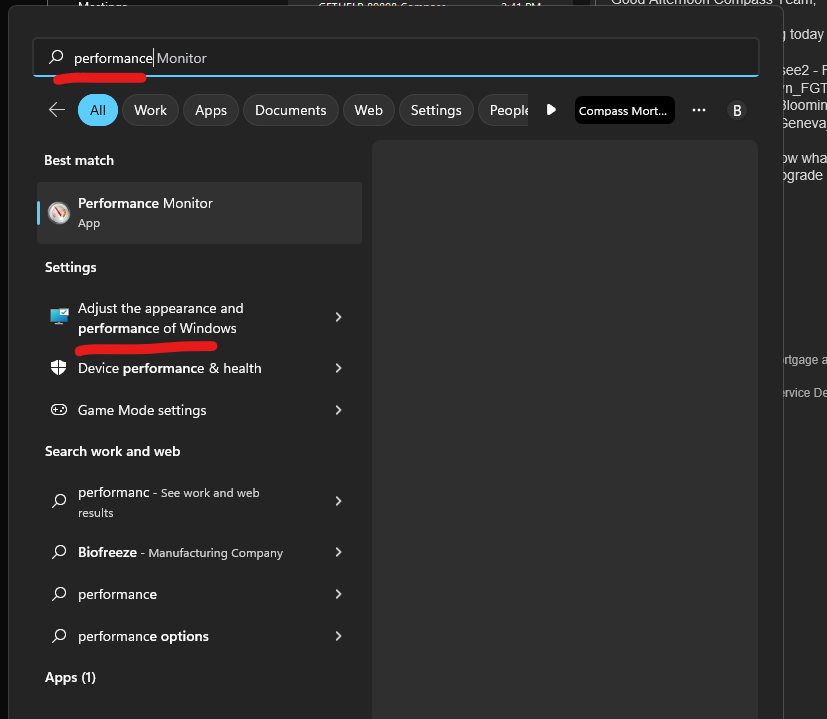Open Biofreeze Manufacturing Company suggestion
The width and height of the screenshot is (827, 719).
tap(199, 552)
